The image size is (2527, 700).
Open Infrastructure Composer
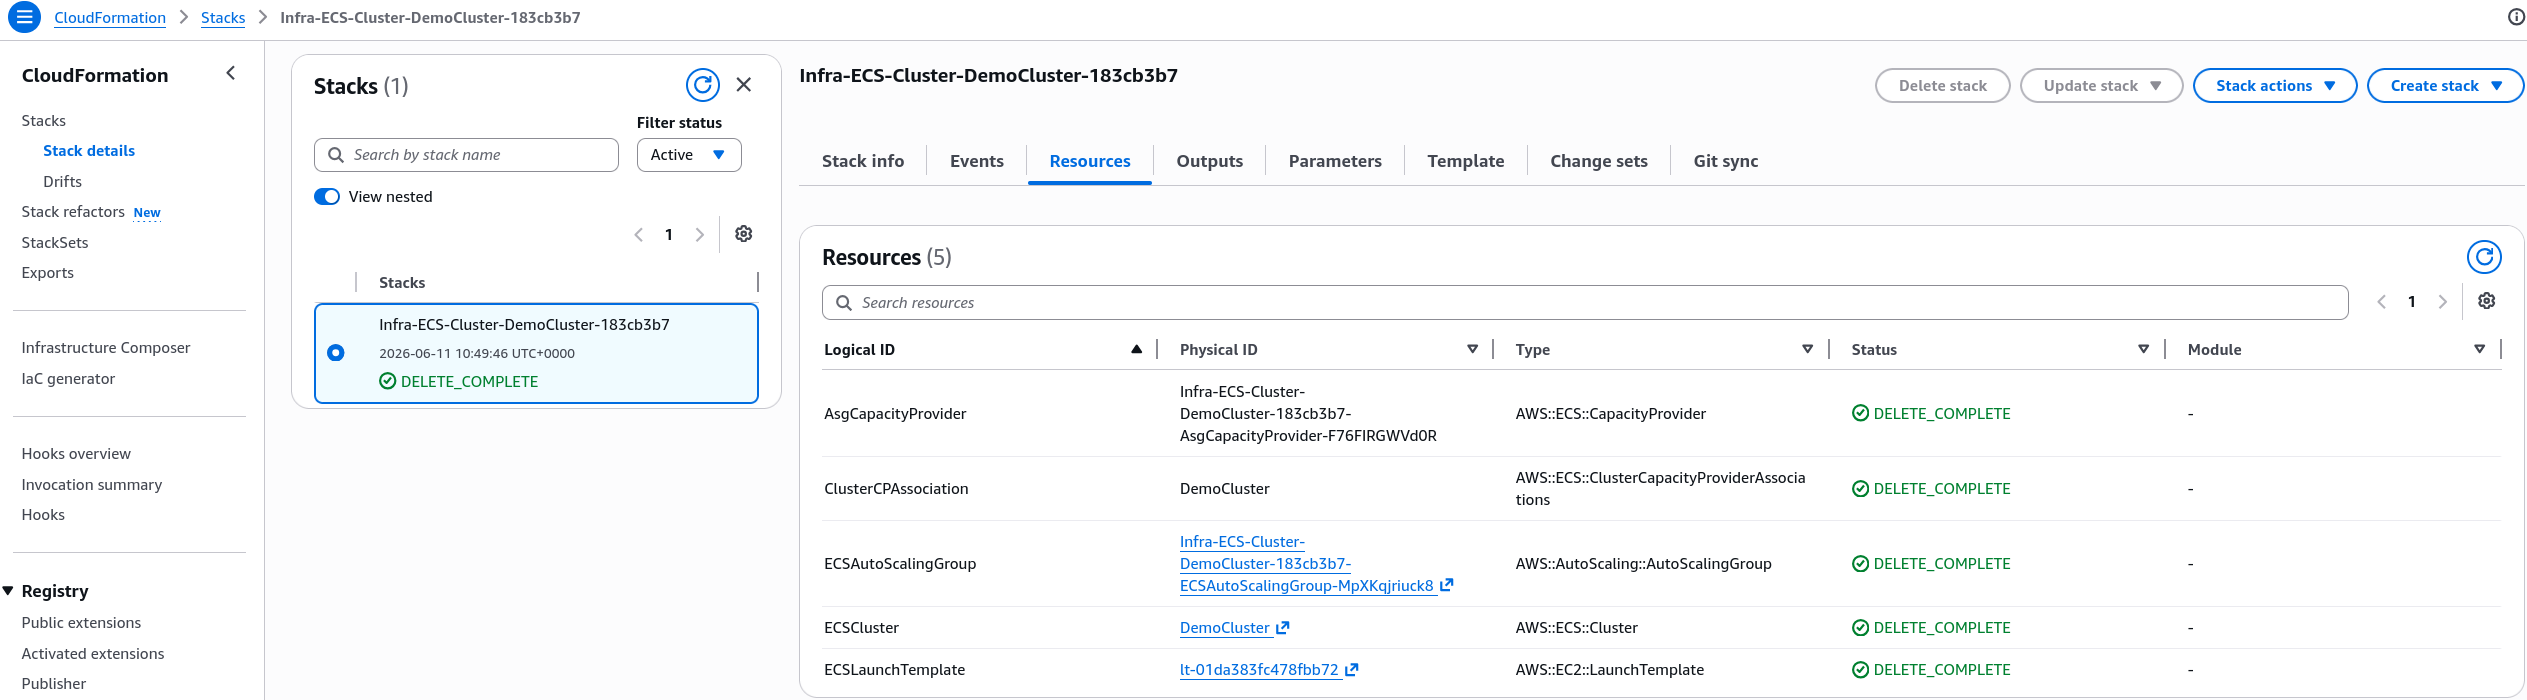(x=106, y=348)
